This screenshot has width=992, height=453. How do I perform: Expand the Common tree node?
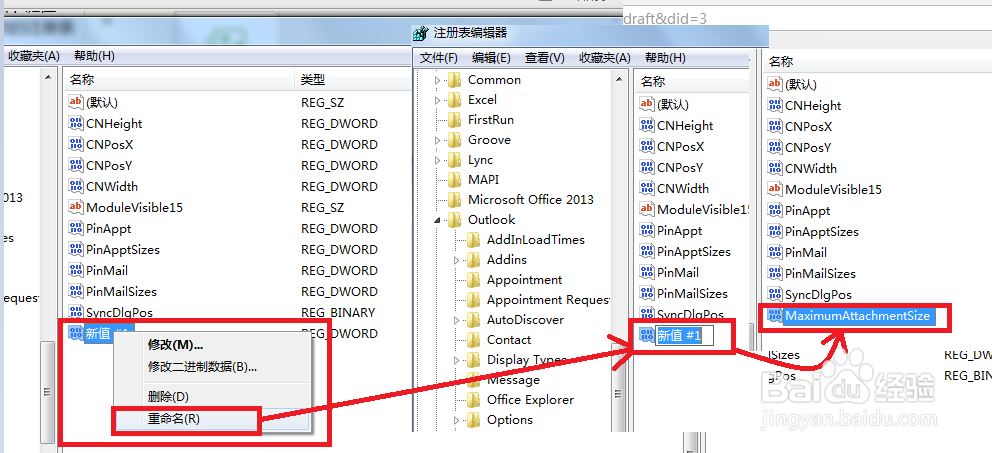pos(437,80)
